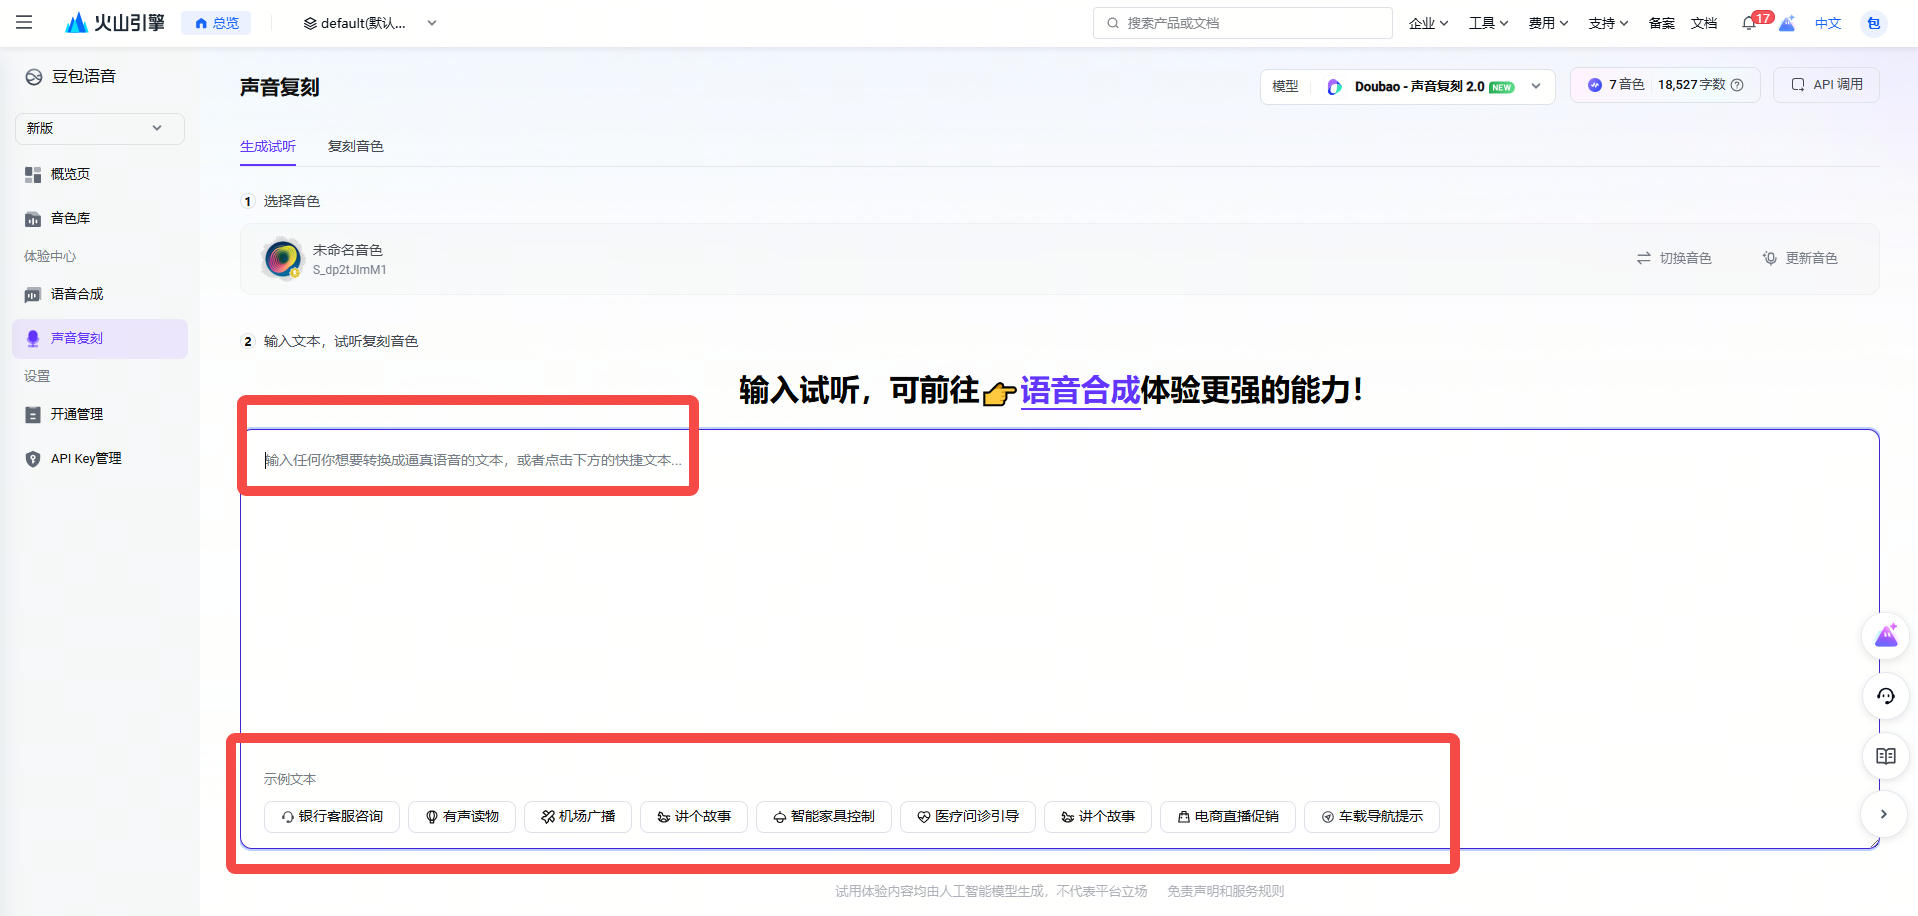This screenshot has height=916, width=1918.
Task: Open the documentation book icon
Action: 1886,756
